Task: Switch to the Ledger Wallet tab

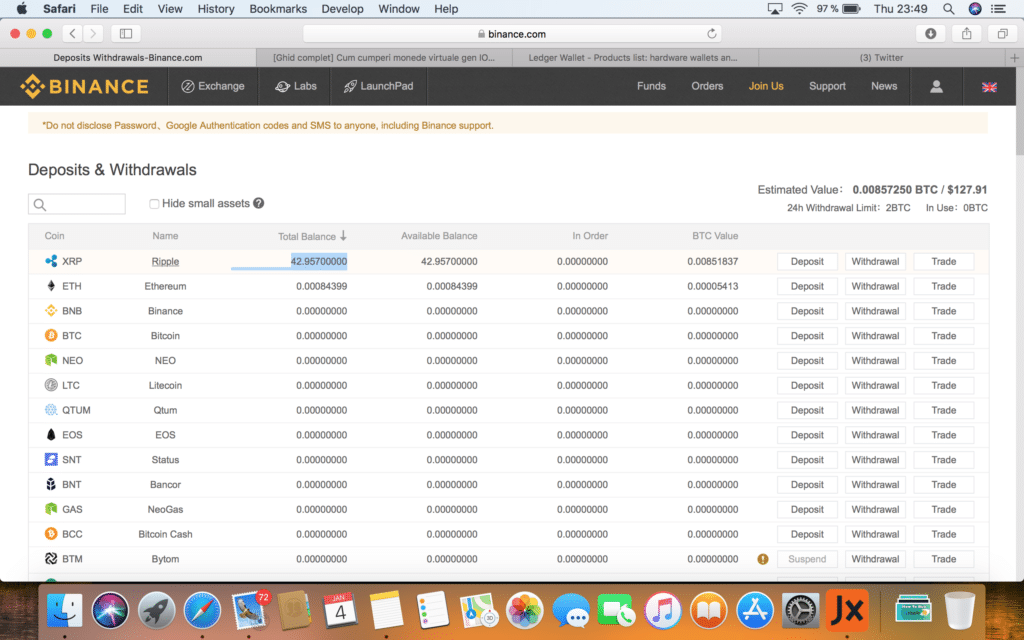Action: pyautogui.click(x=633, y=57)
